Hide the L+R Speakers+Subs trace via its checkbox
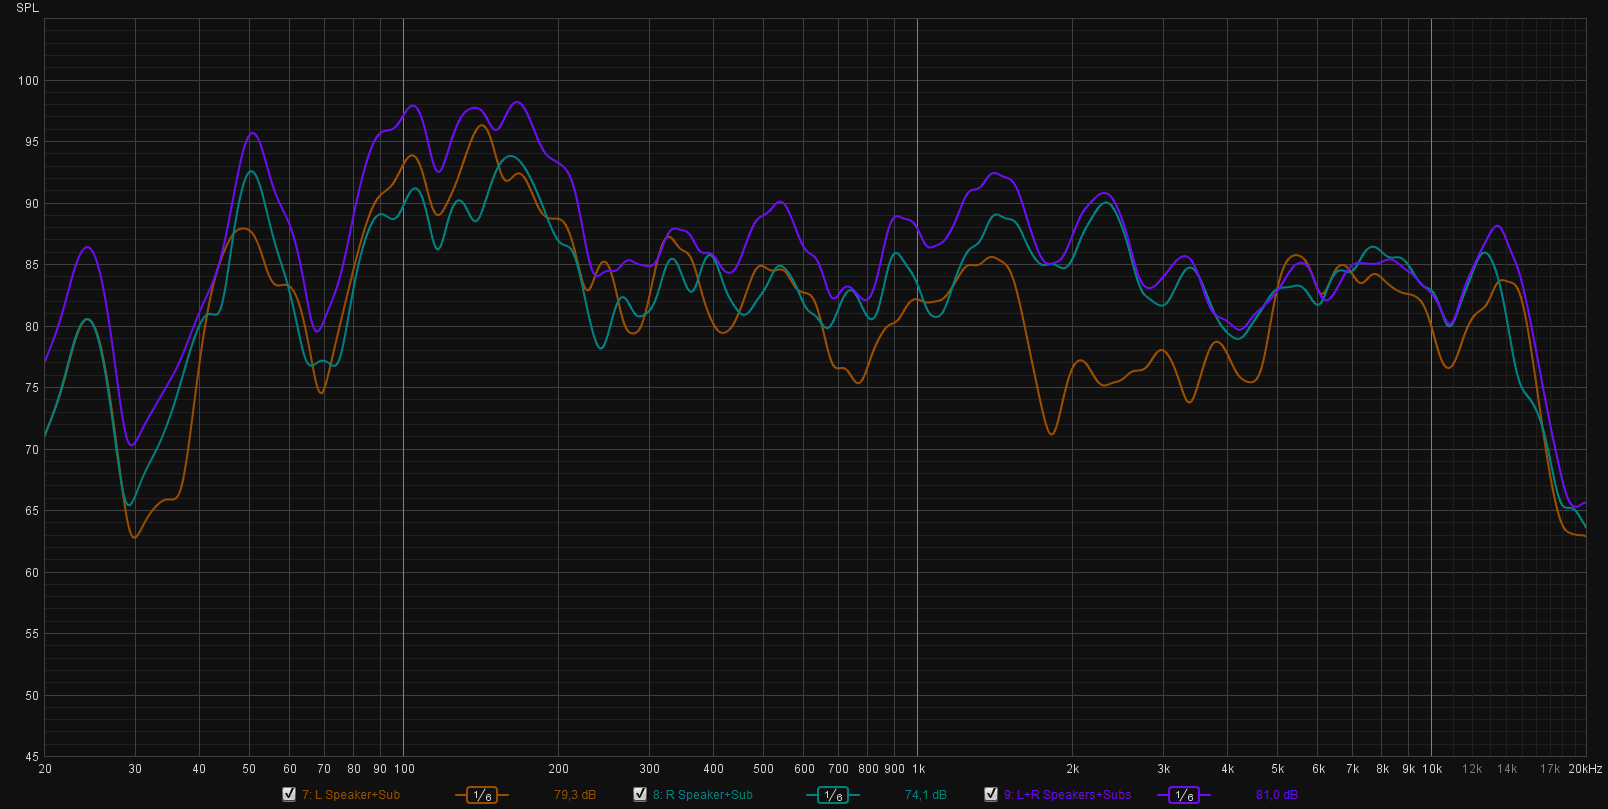 (991, 794)
